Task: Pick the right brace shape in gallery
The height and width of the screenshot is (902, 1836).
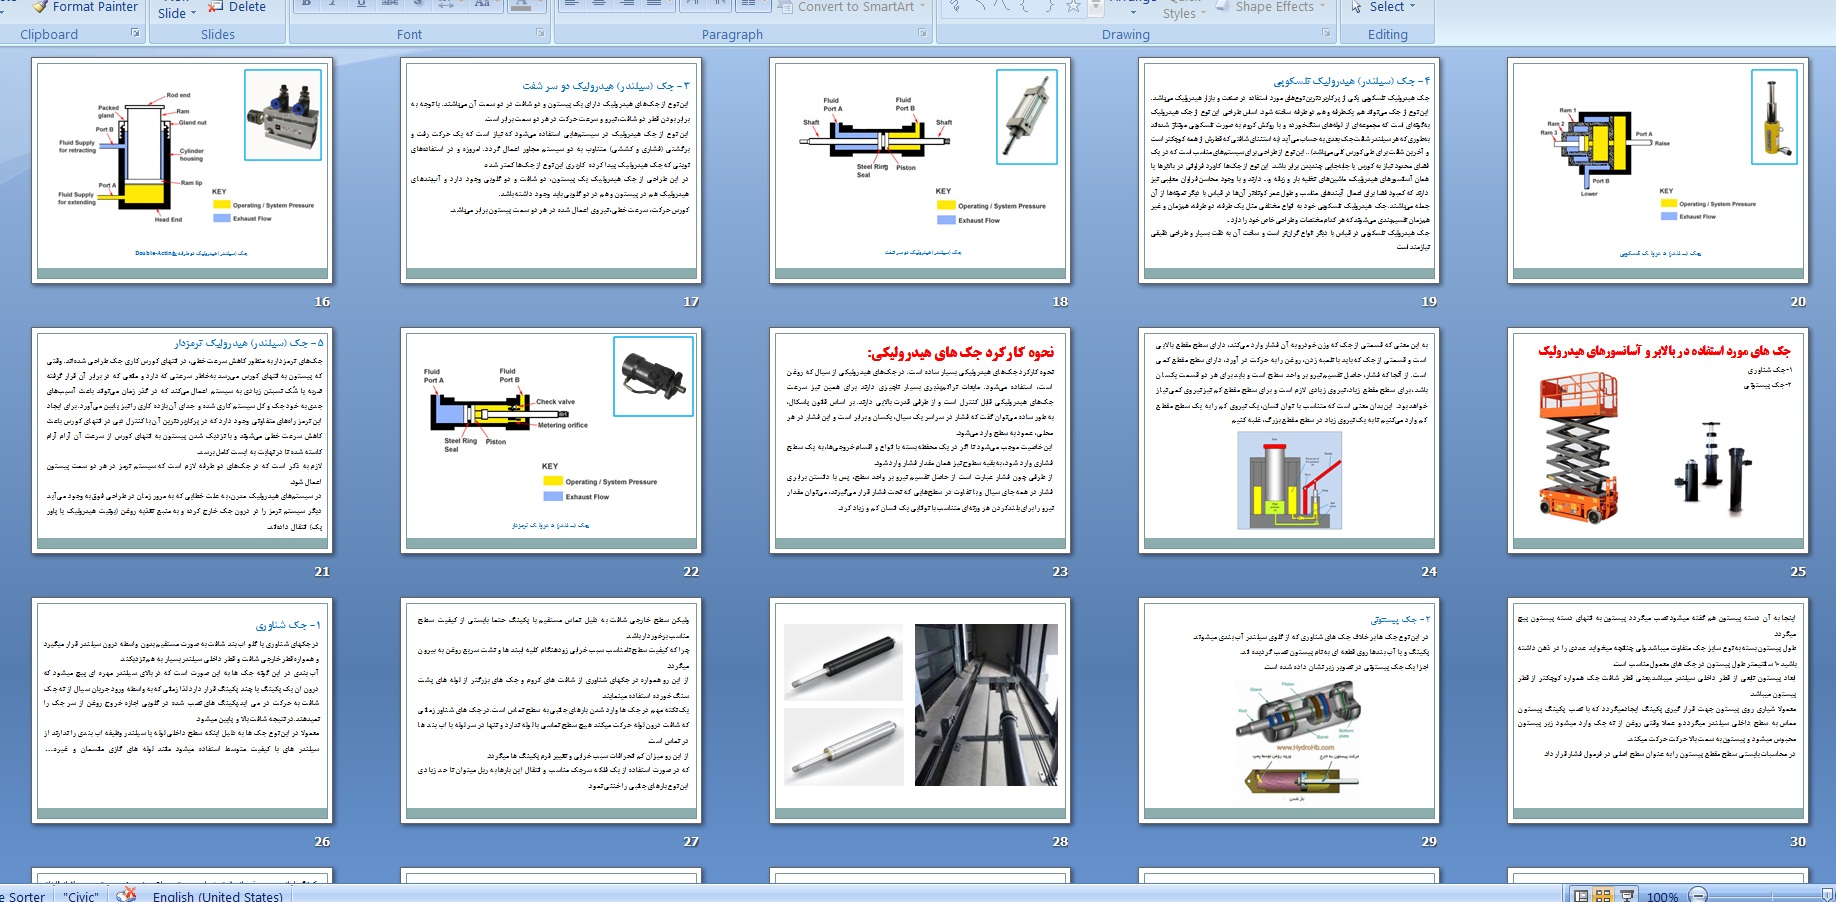Action: 1049,6
